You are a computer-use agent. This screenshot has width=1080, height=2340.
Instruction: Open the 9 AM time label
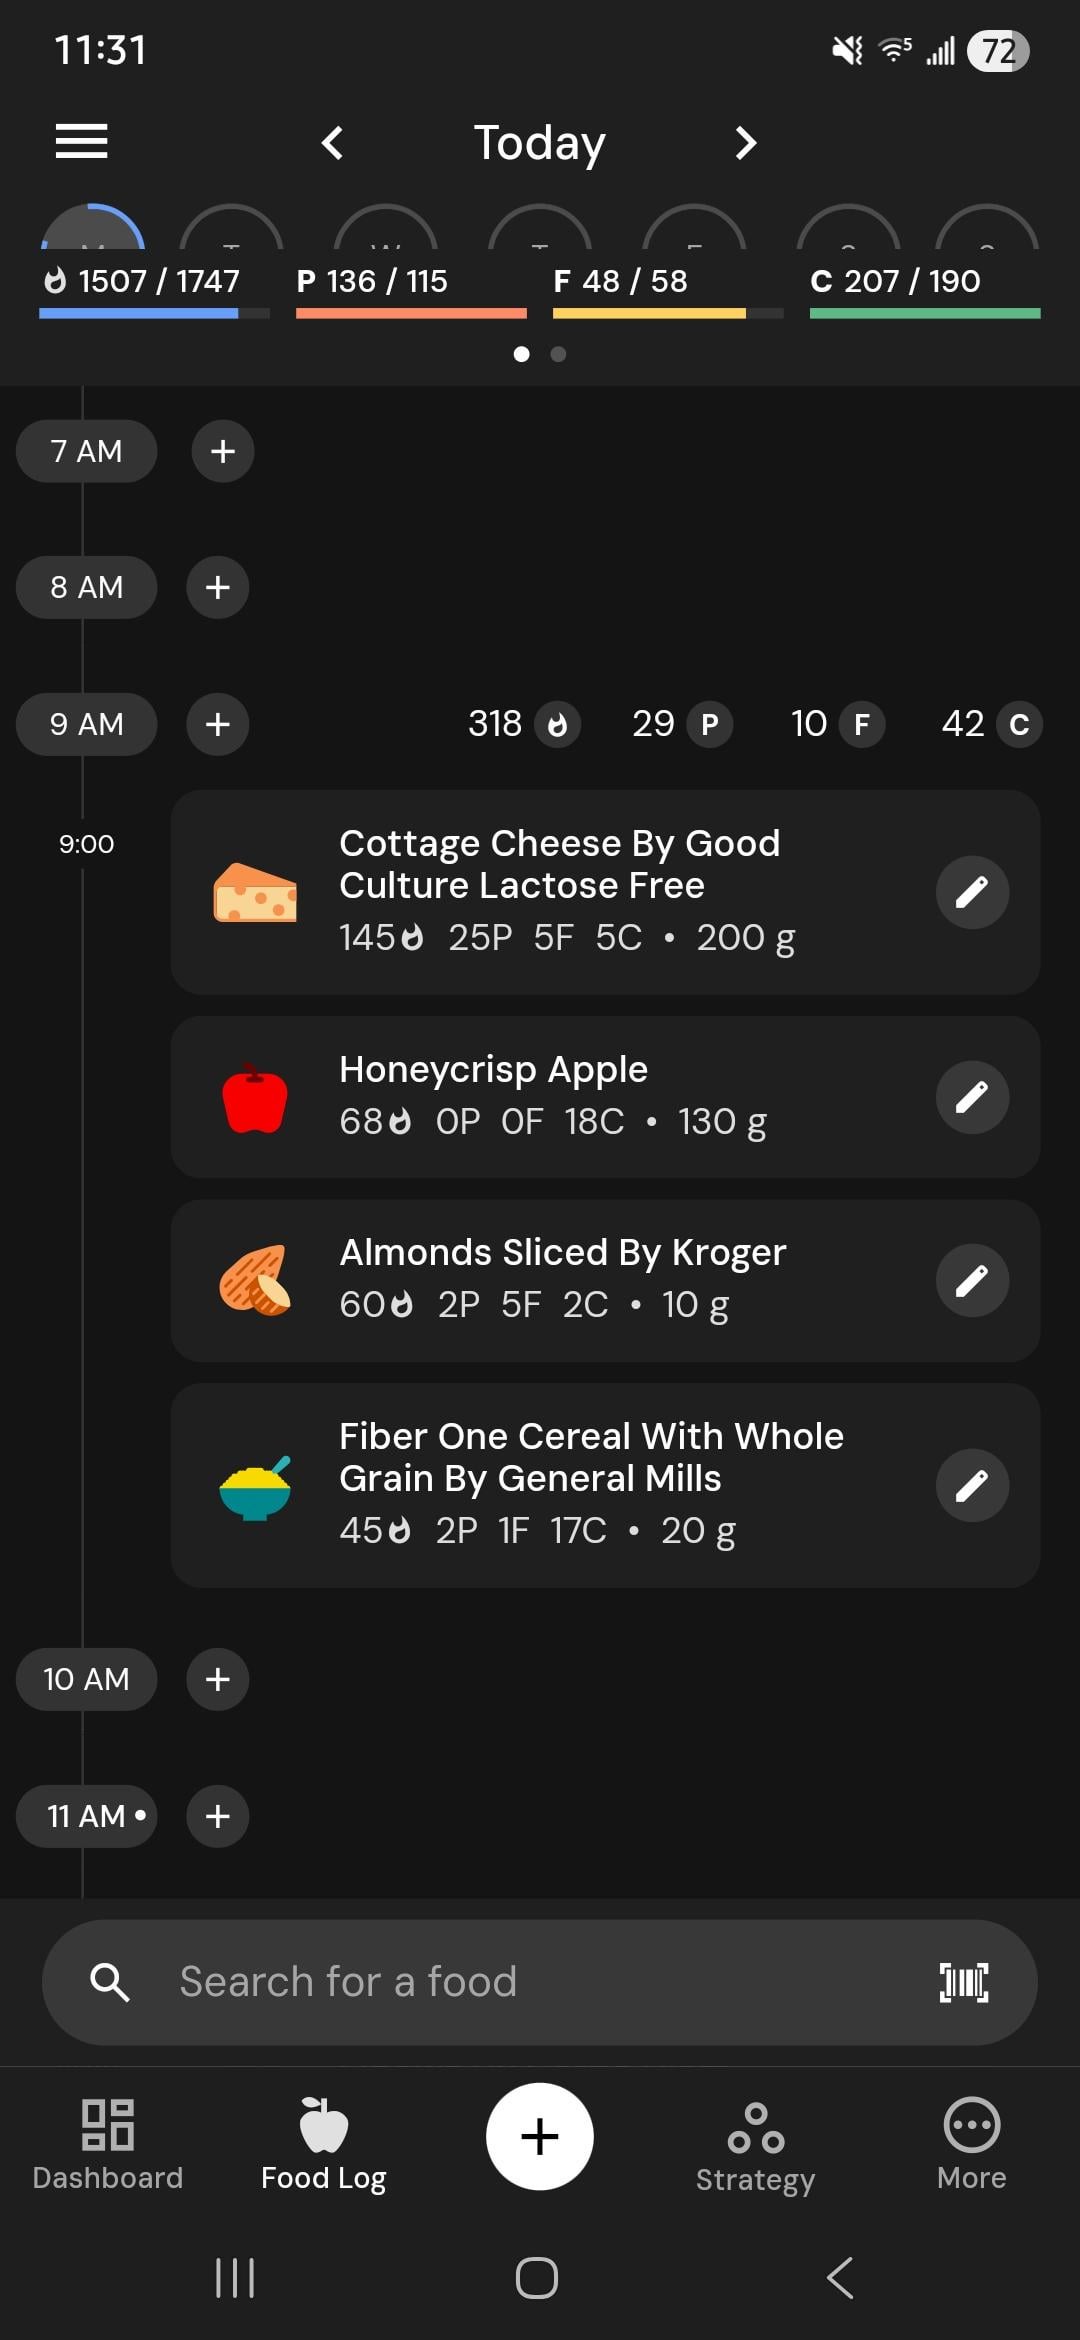tap(86, 724)
